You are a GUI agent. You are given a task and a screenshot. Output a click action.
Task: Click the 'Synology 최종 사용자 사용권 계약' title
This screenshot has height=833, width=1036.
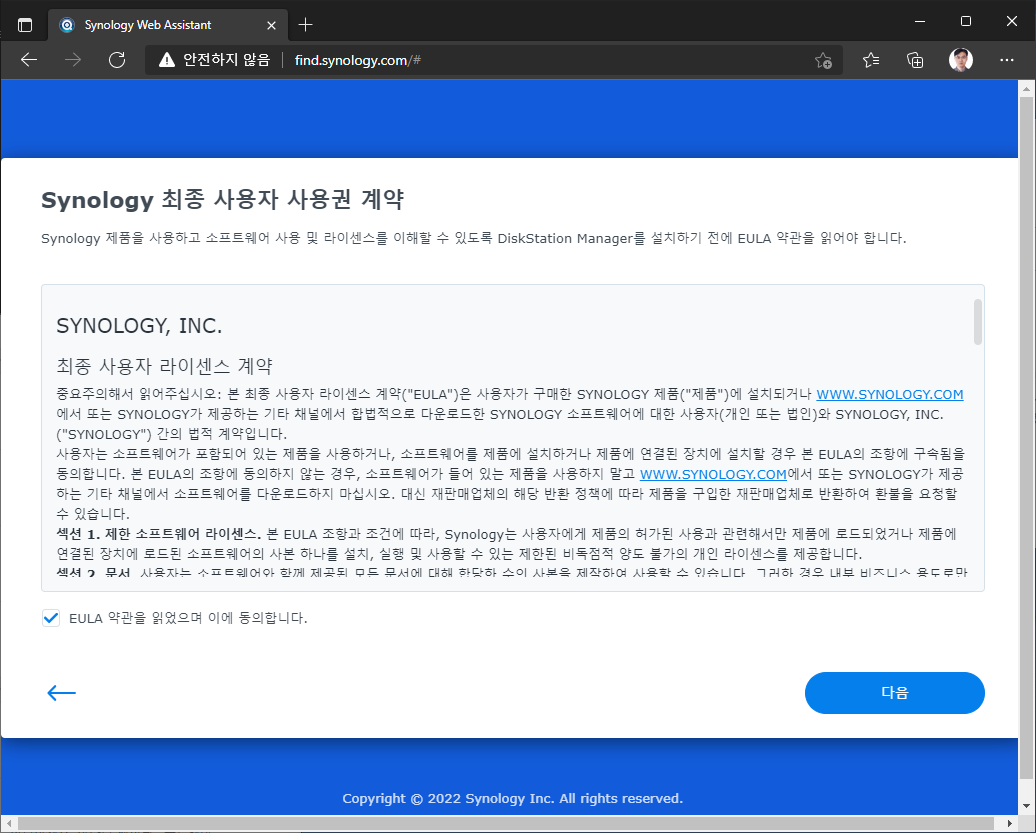click(223, 199)
